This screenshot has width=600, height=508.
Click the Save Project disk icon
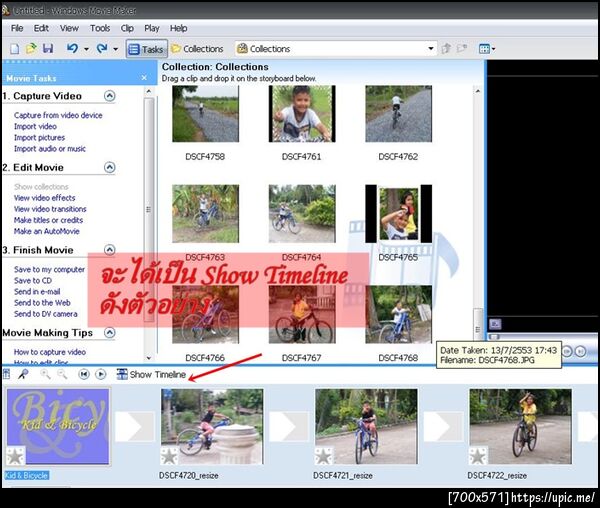point(48,49)
